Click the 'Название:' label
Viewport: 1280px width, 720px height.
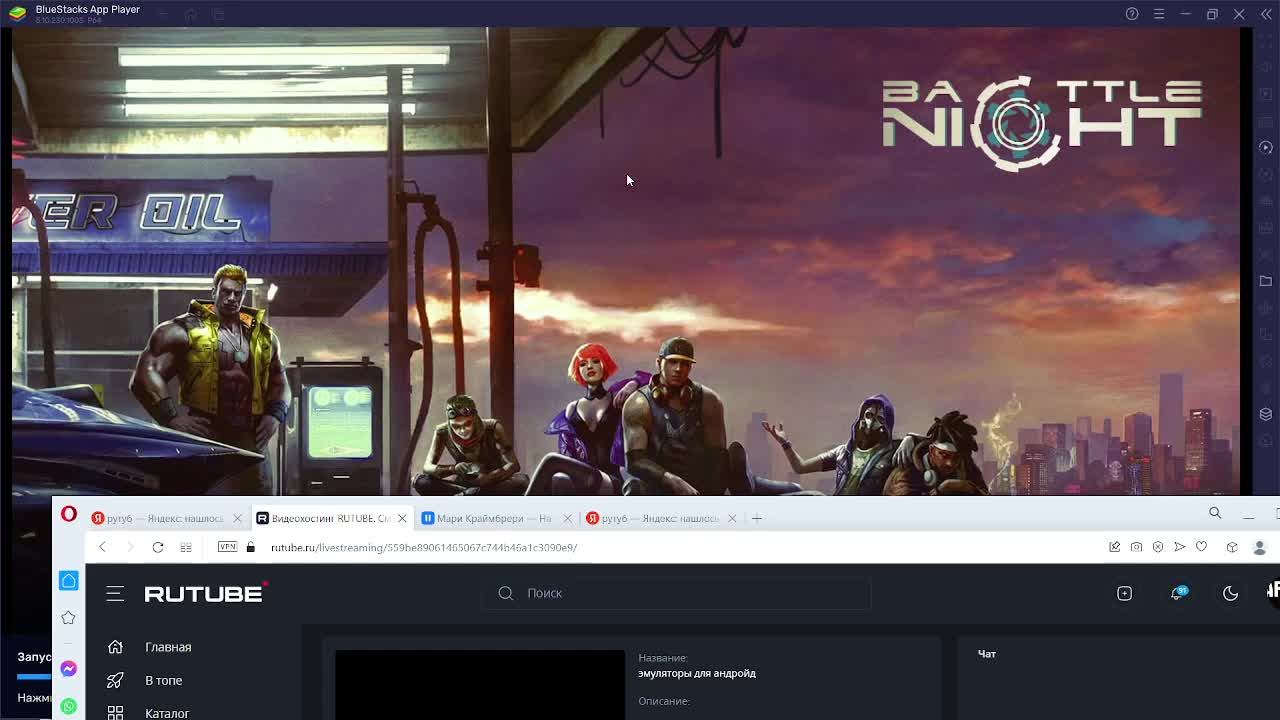[x=663, y=658]
